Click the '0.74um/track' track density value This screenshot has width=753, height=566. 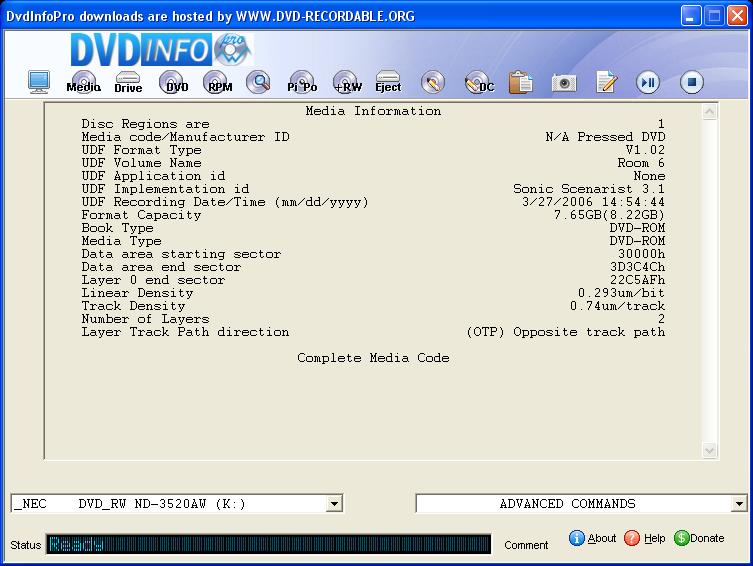pos(618,306)
